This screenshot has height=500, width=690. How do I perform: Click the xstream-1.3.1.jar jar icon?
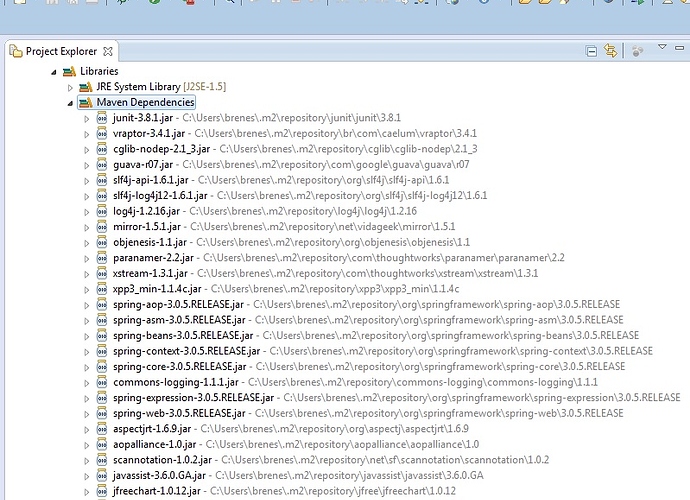(102, 273)
